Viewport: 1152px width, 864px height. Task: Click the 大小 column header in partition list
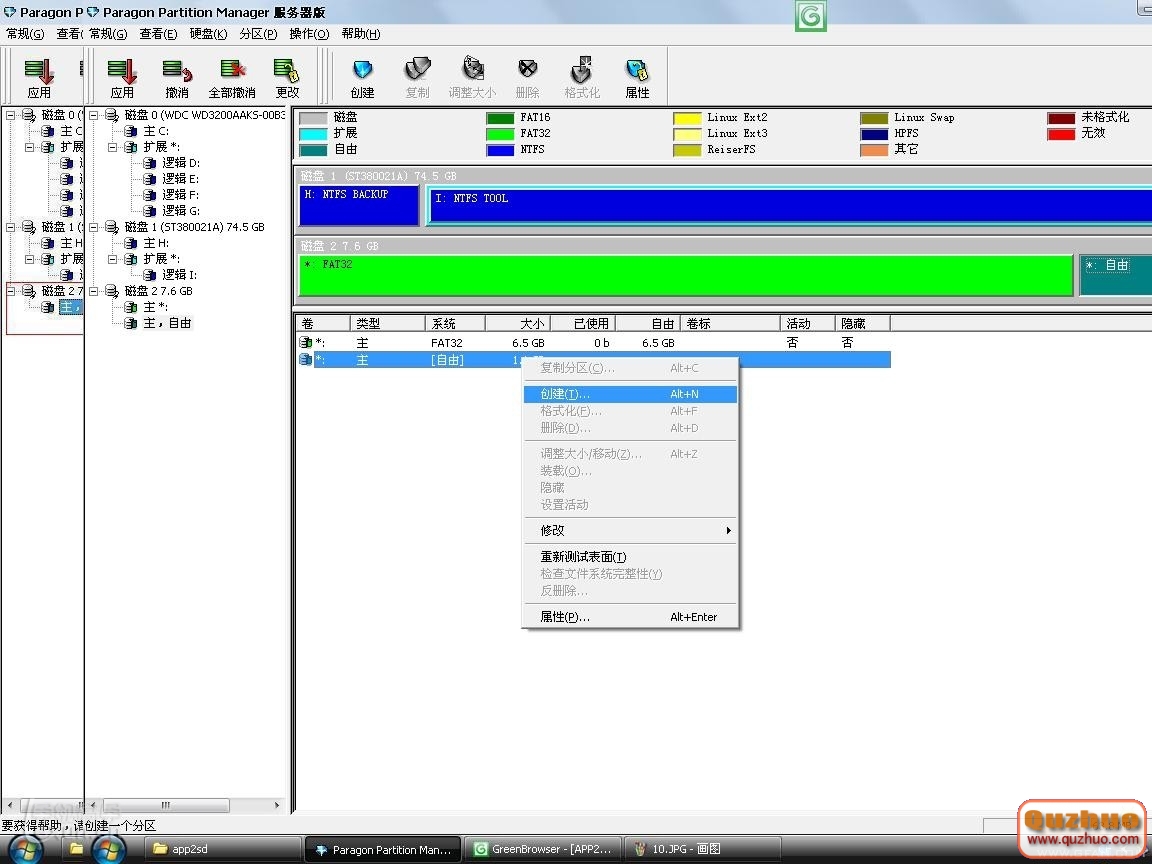tap(517, 324)
